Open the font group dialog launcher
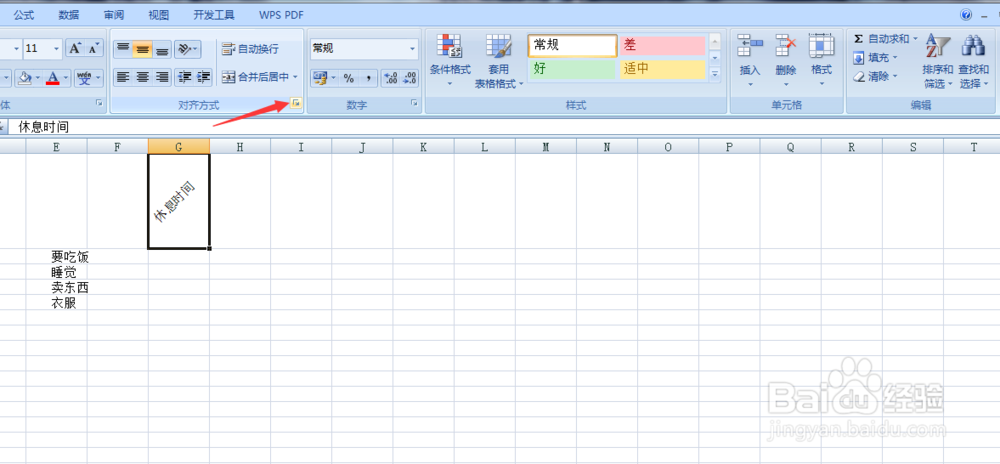The height and width of the screenshot is (464, 1000). pos(99,103)
